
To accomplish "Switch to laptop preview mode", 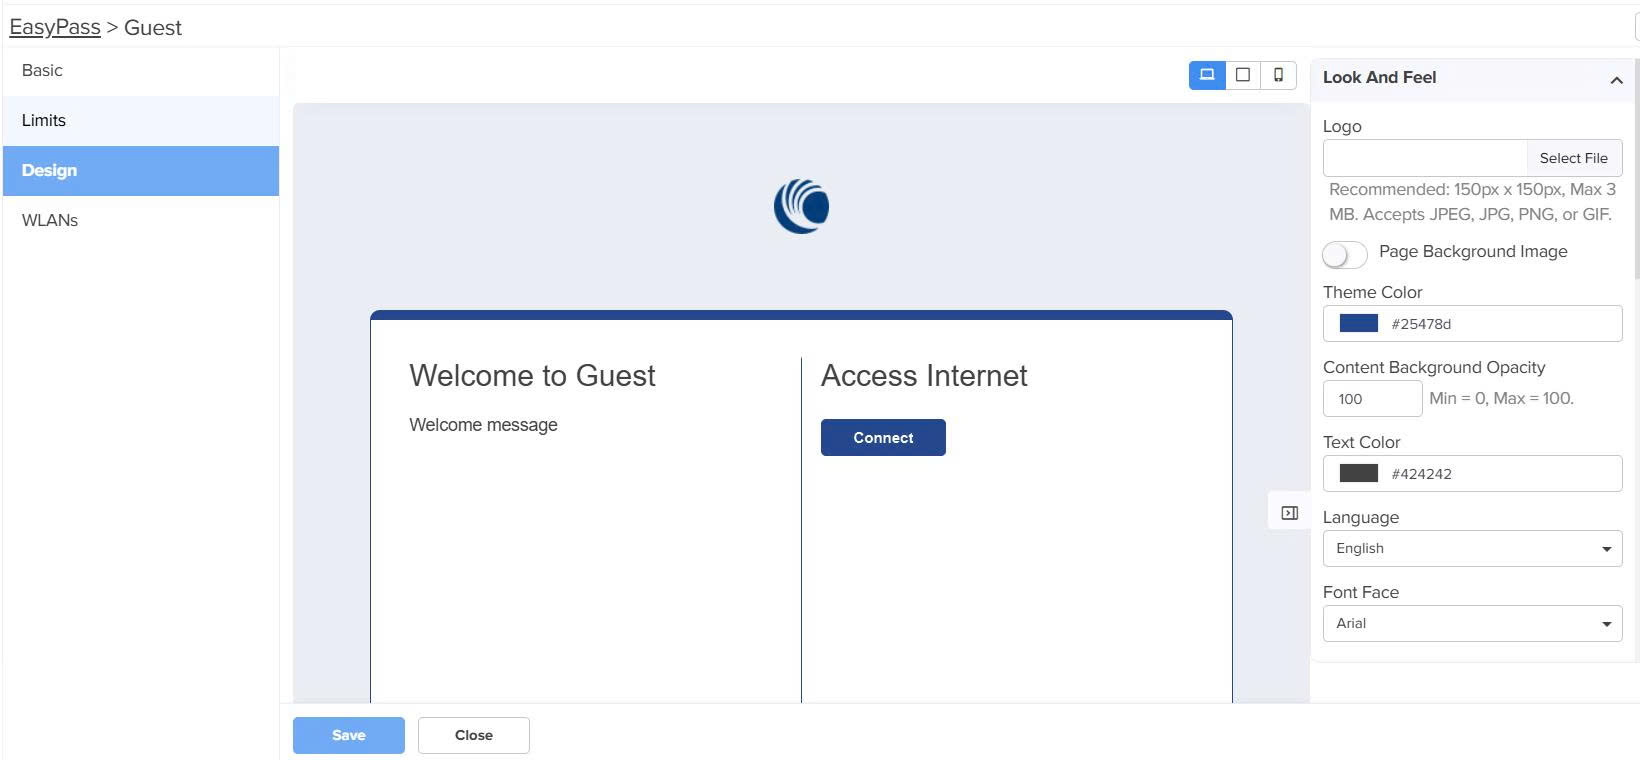I will coord(1207,75).
